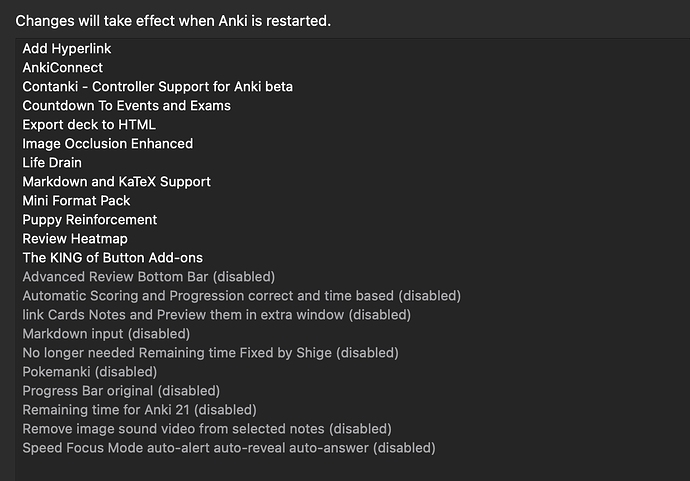This screenshot has width=690, height=481.
Task: Choose the Mini Format Pack add-on
Action: (x=76, y=201)
